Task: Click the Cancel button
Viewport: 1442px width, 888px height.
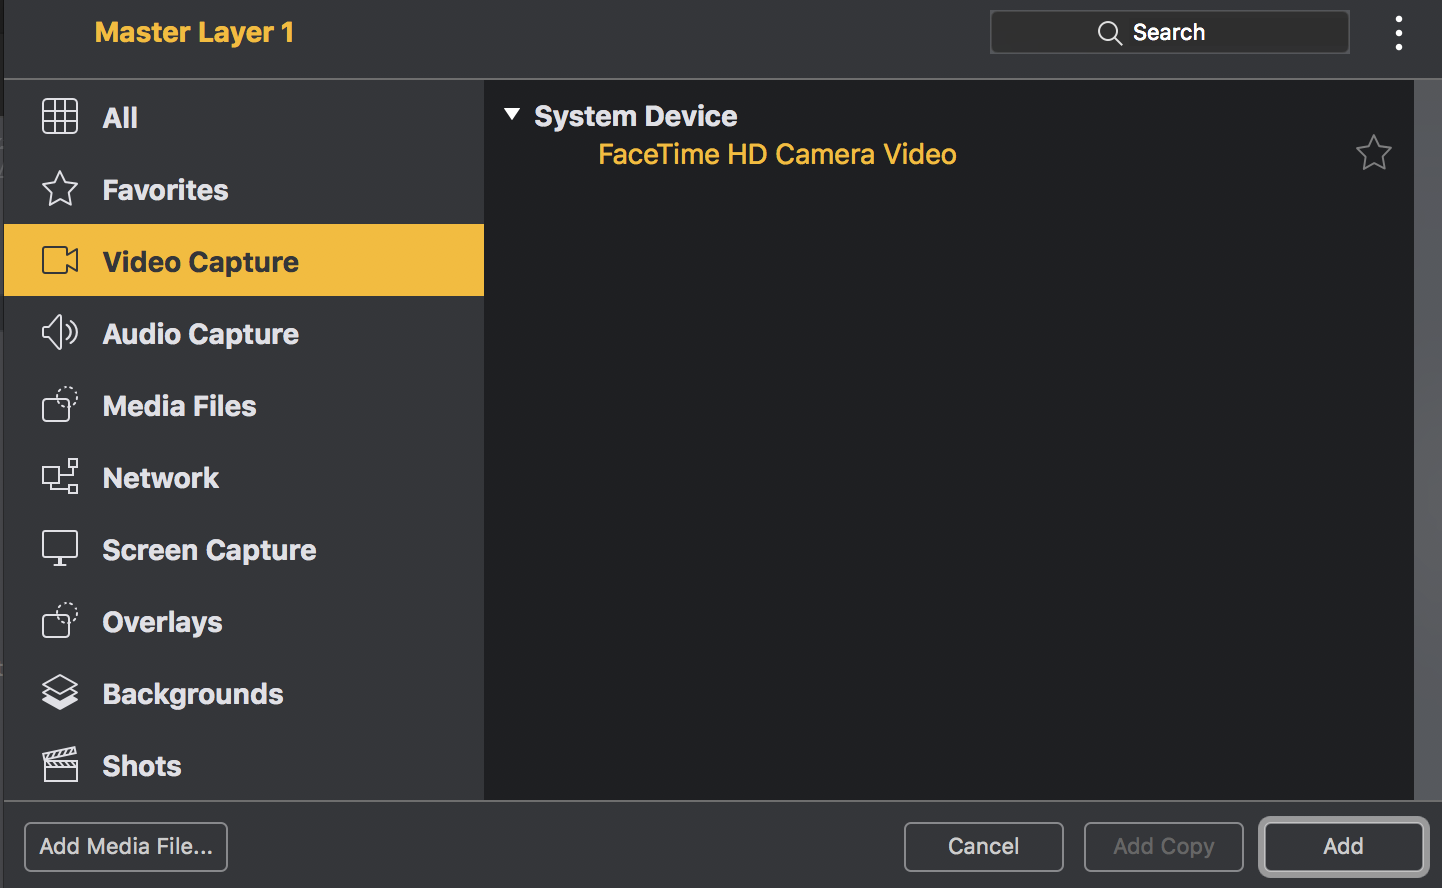Action: (x=983, y=847)
